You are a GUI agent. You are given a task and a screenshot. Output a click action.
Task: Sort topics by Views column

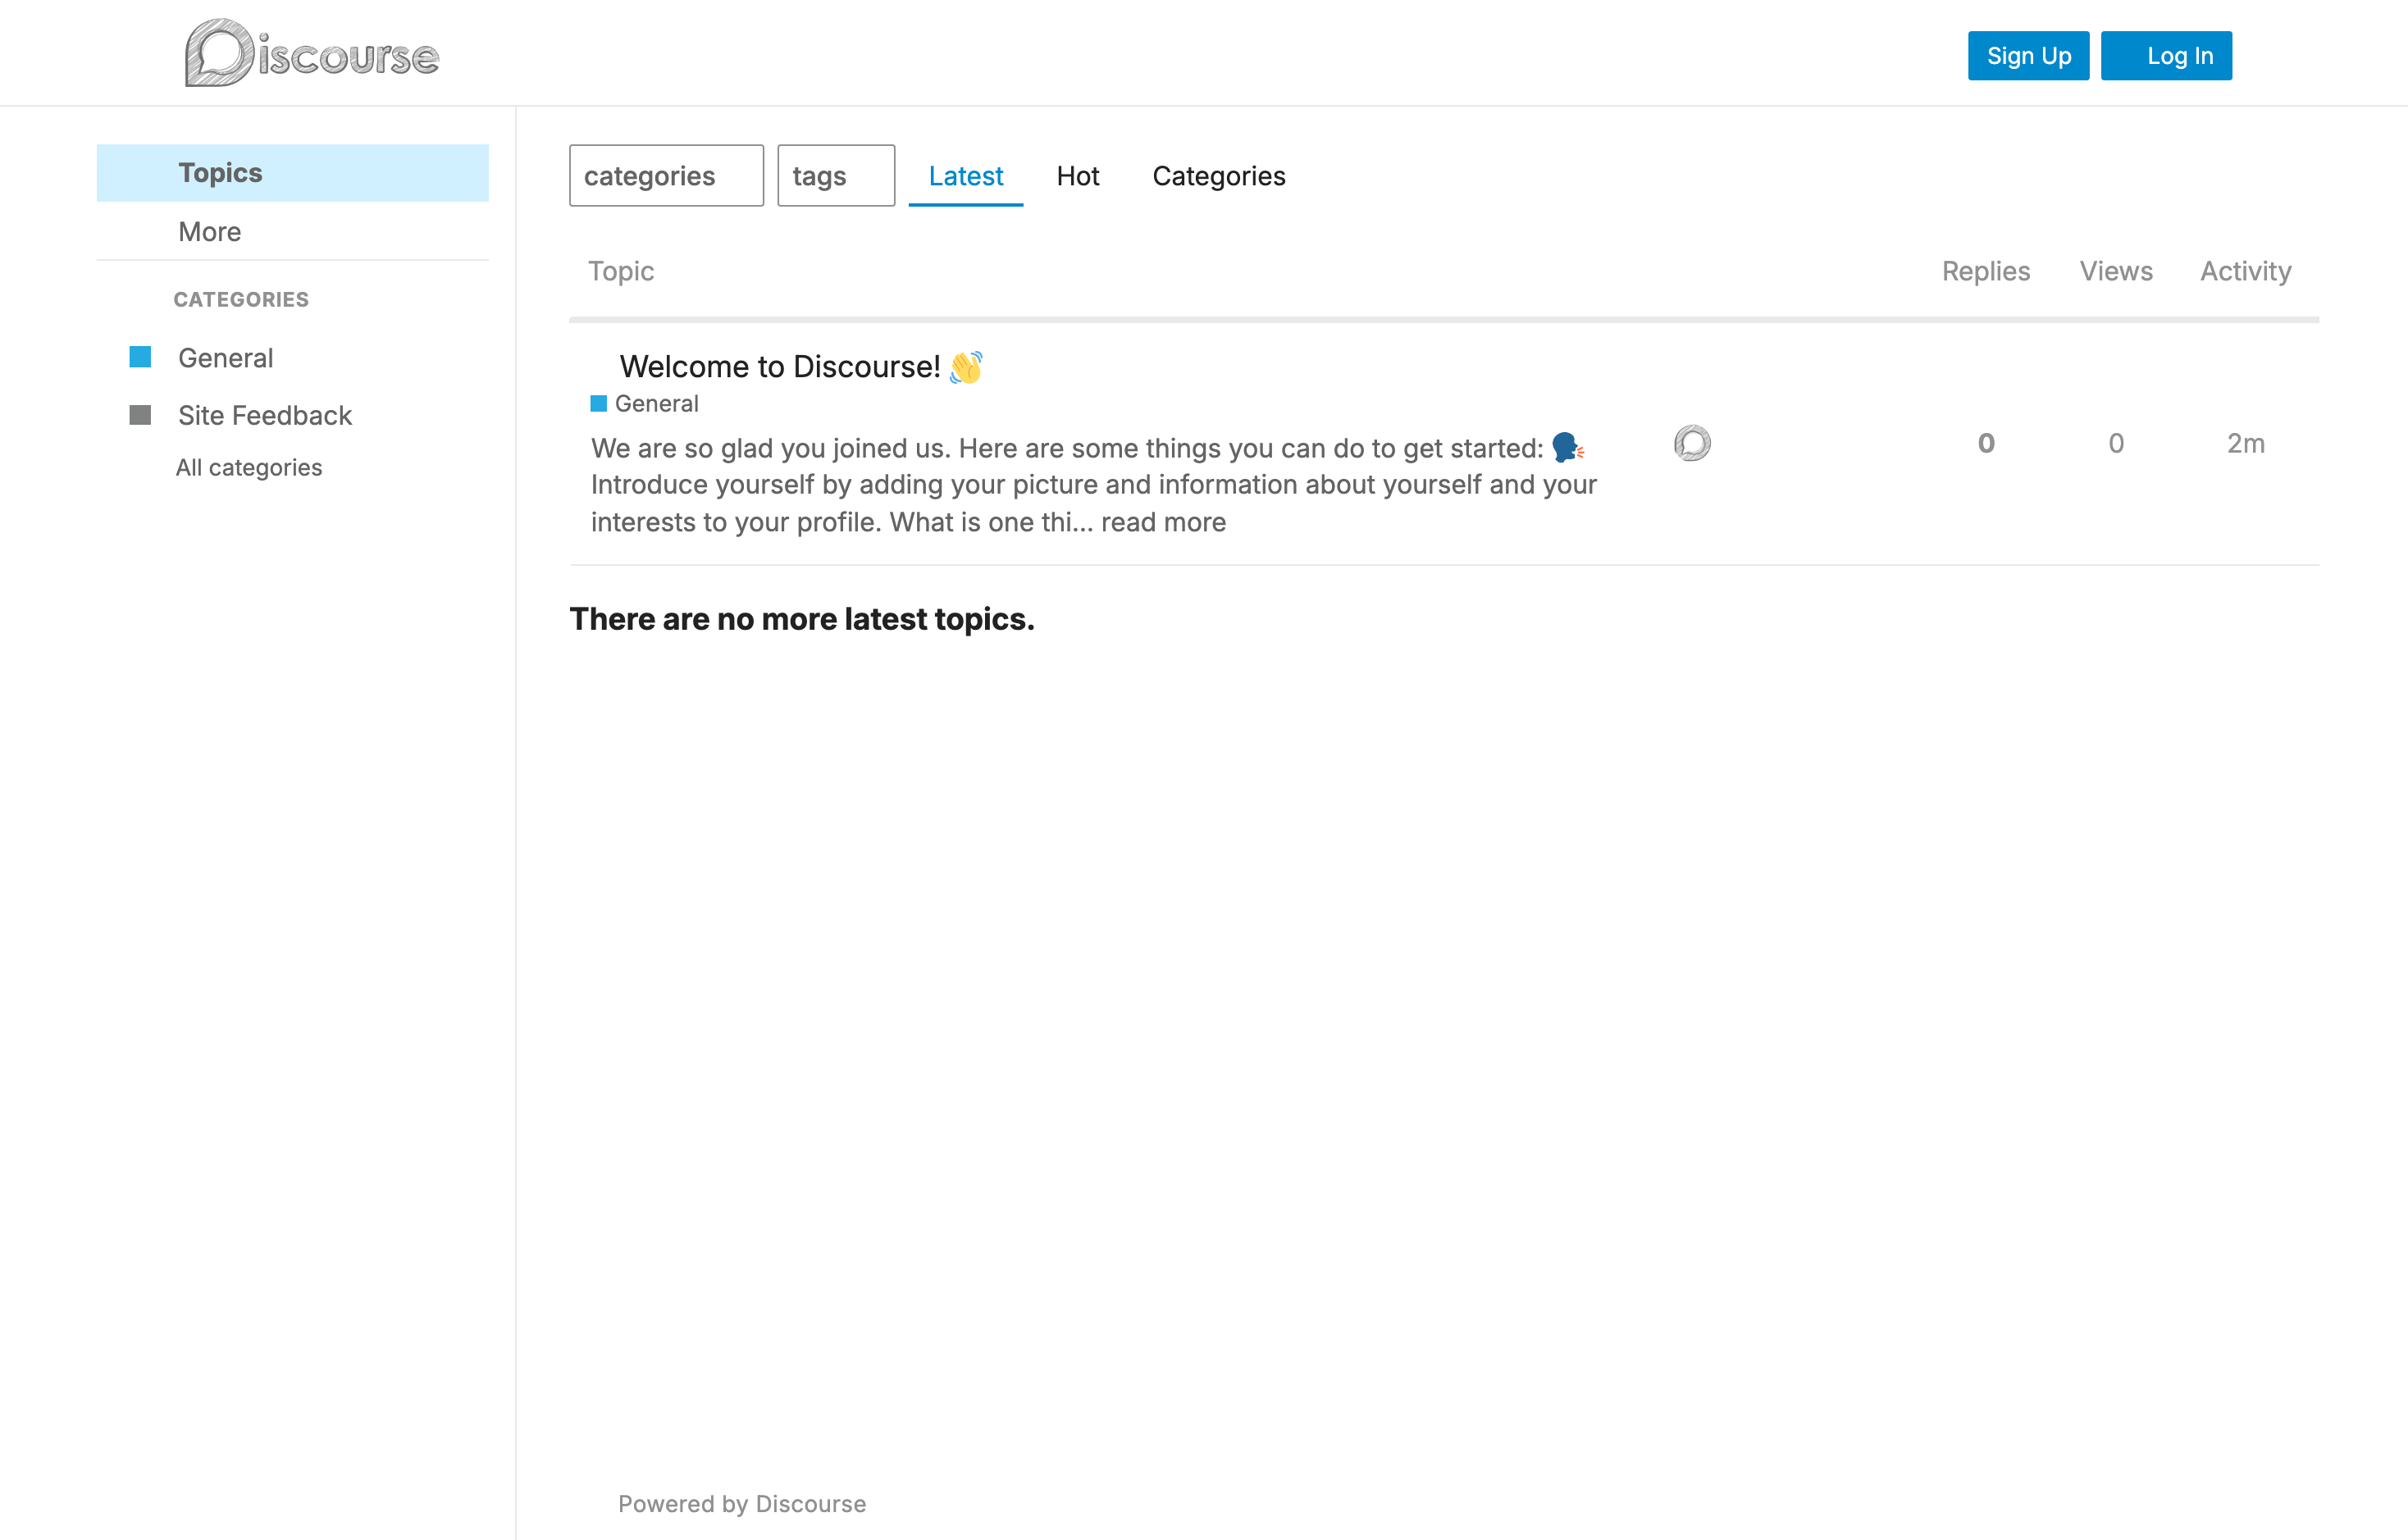(x=2115, y=271)
